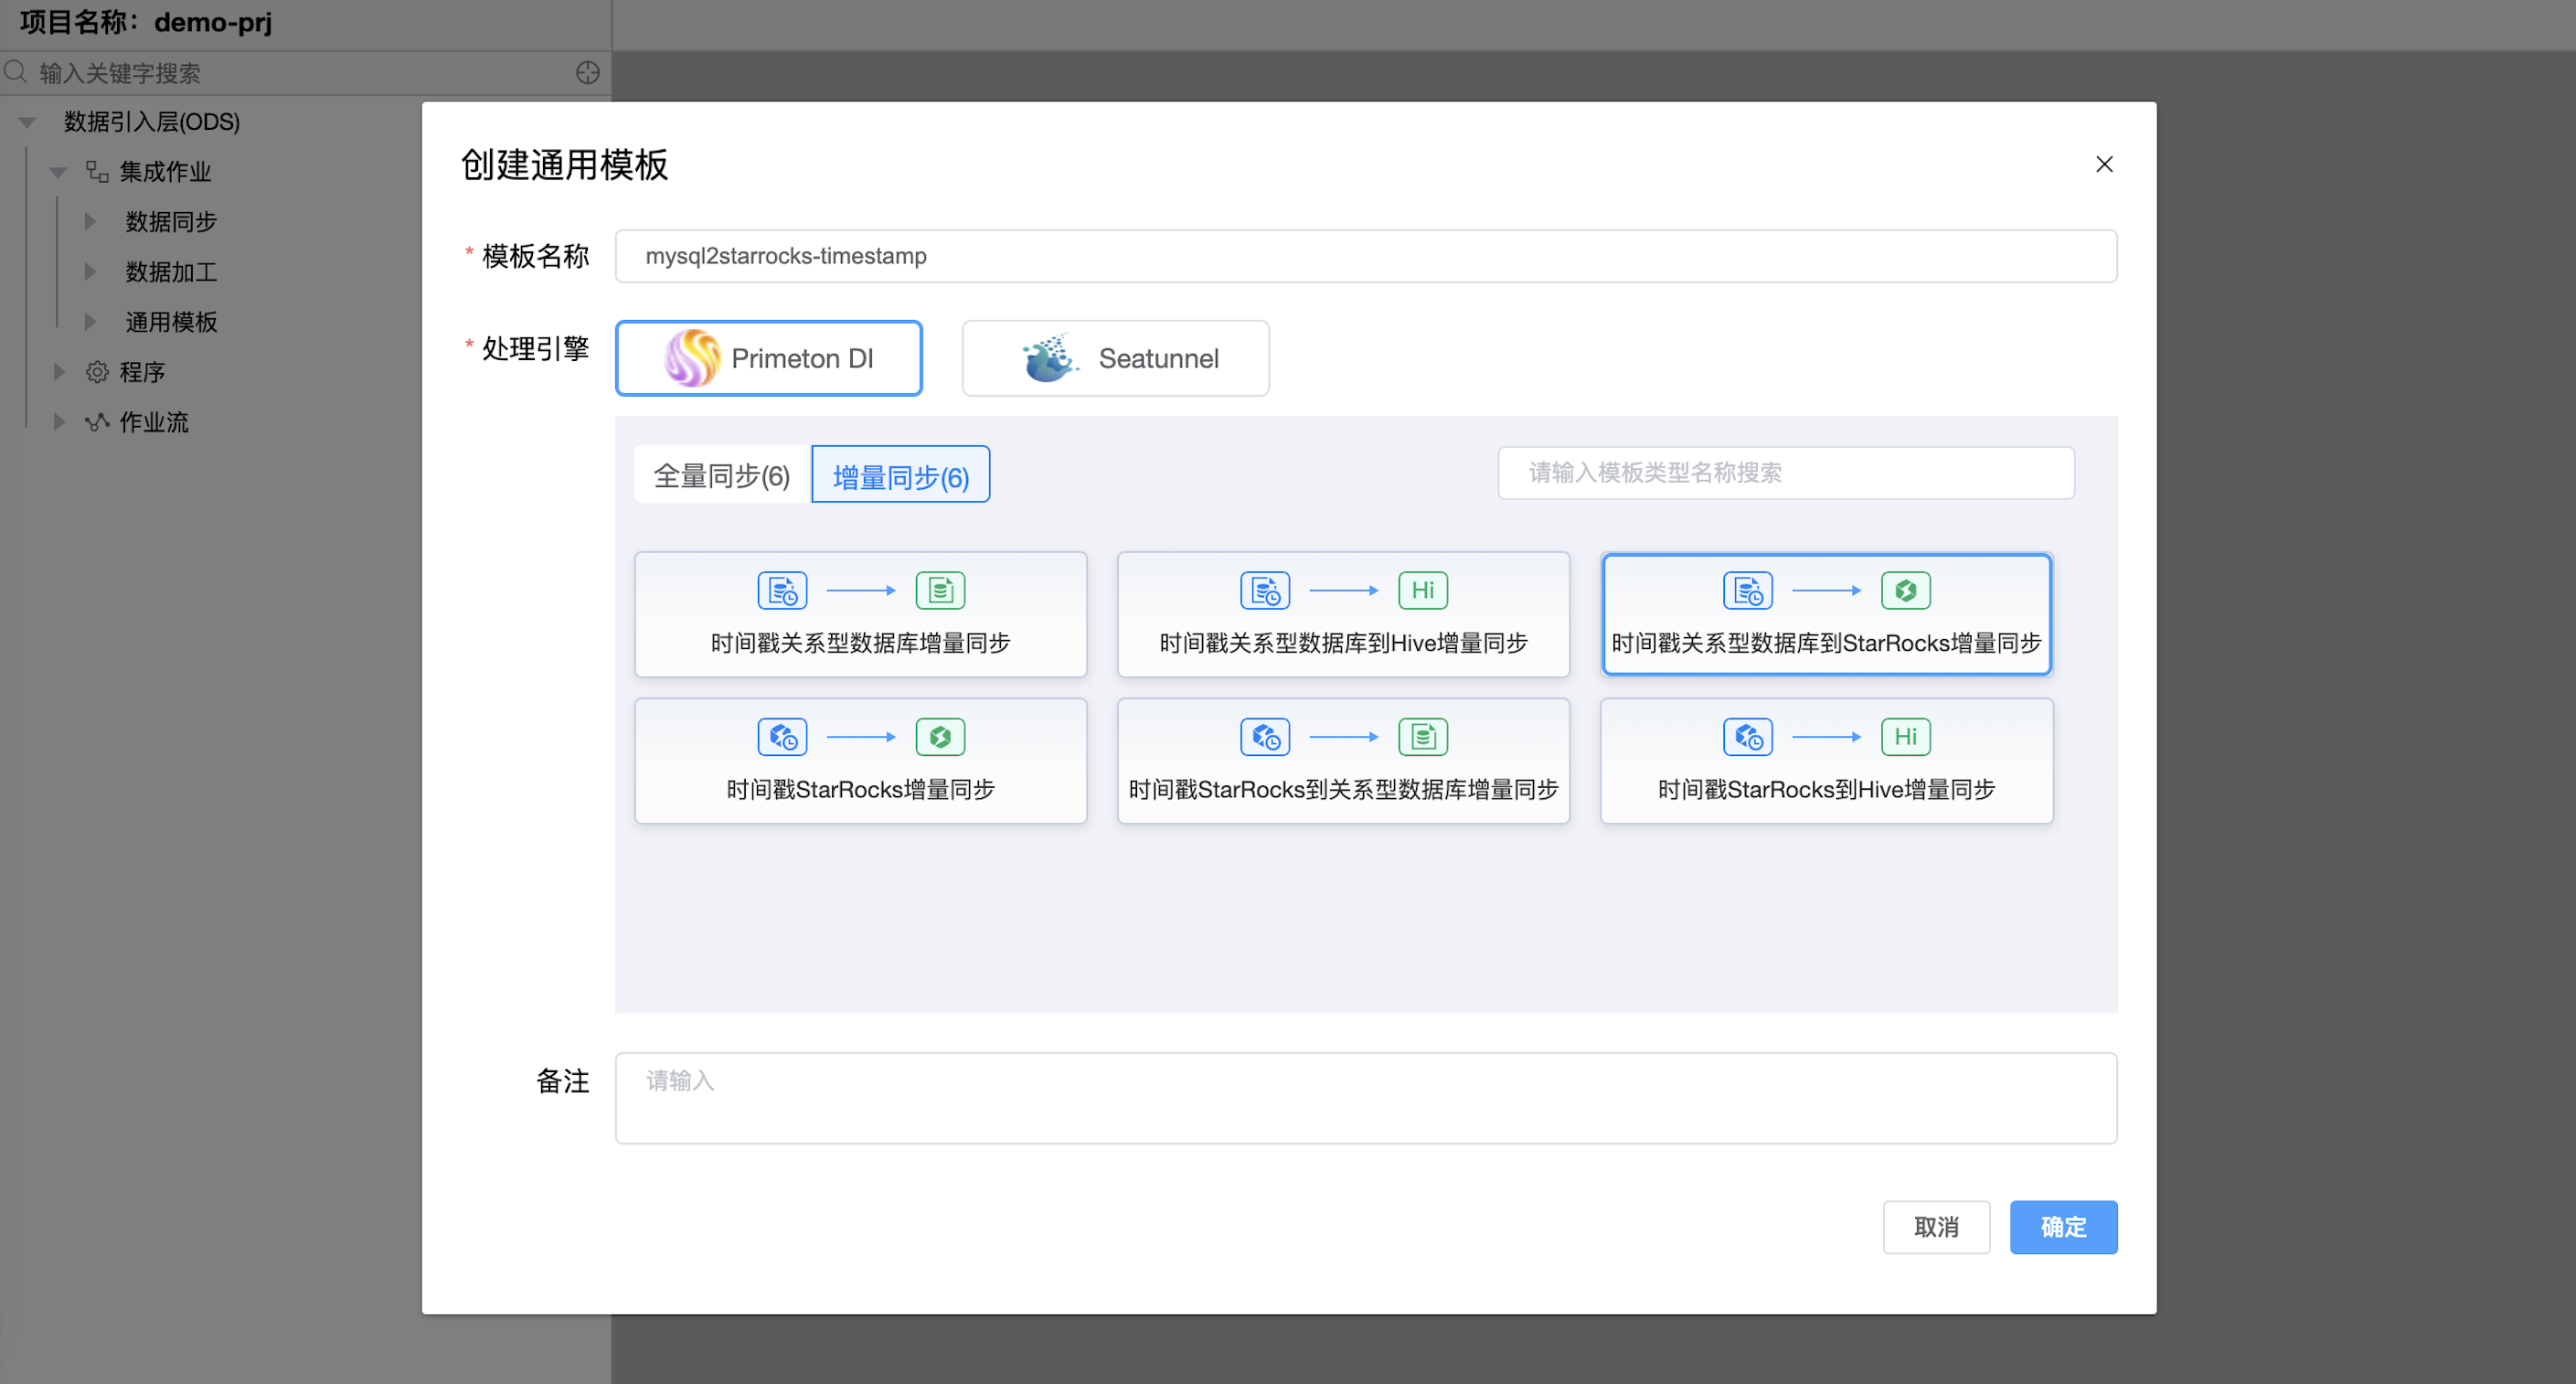Click the Seatunnel engine logo icon
The height and width of the screenshot is (1384, 2576).
coord(1049,358)
